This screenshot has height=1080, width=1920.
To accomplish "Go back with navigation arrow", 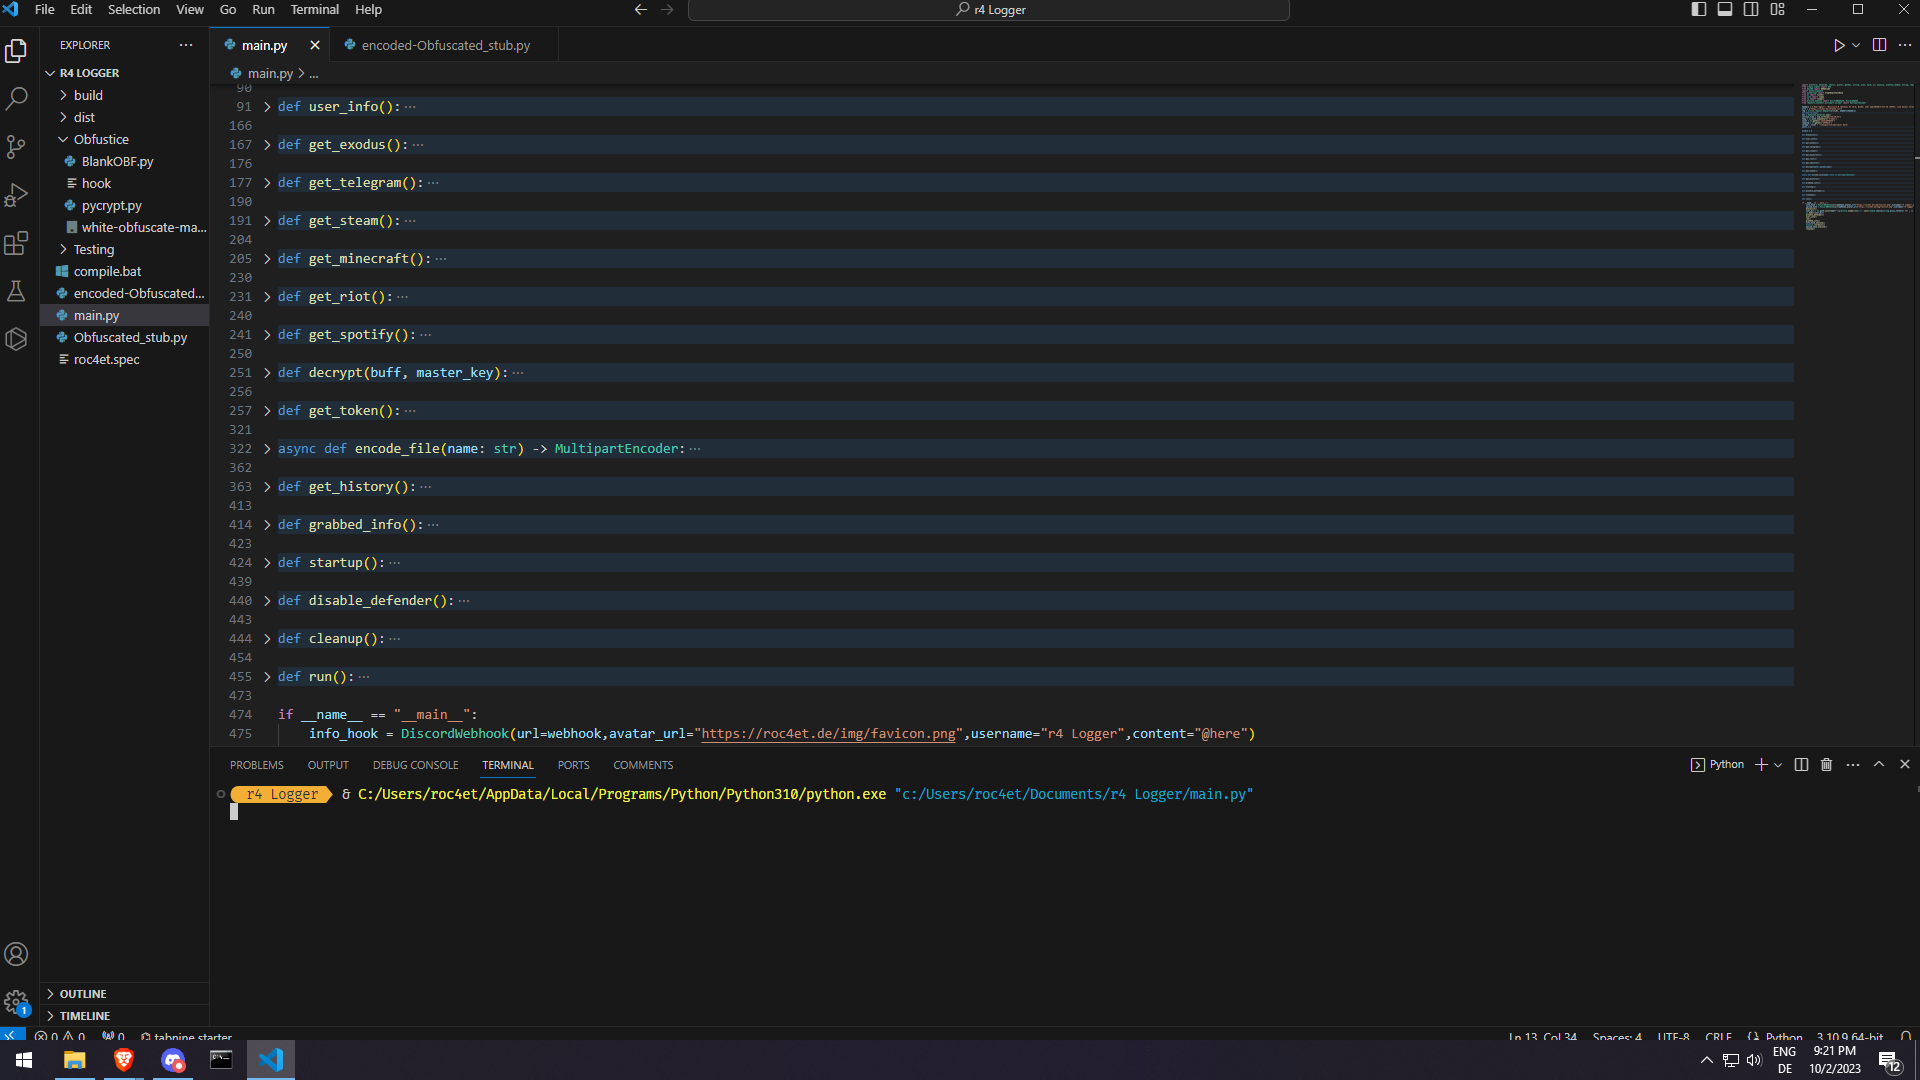I will click(x=641, y=10).
